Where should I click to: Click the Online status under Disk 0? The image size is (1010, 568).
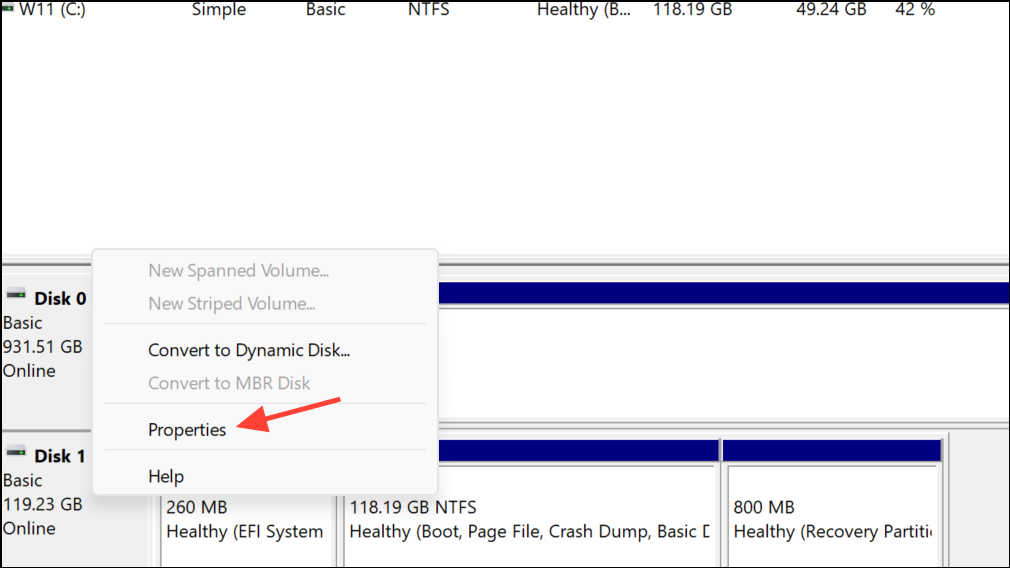(29, 371)
